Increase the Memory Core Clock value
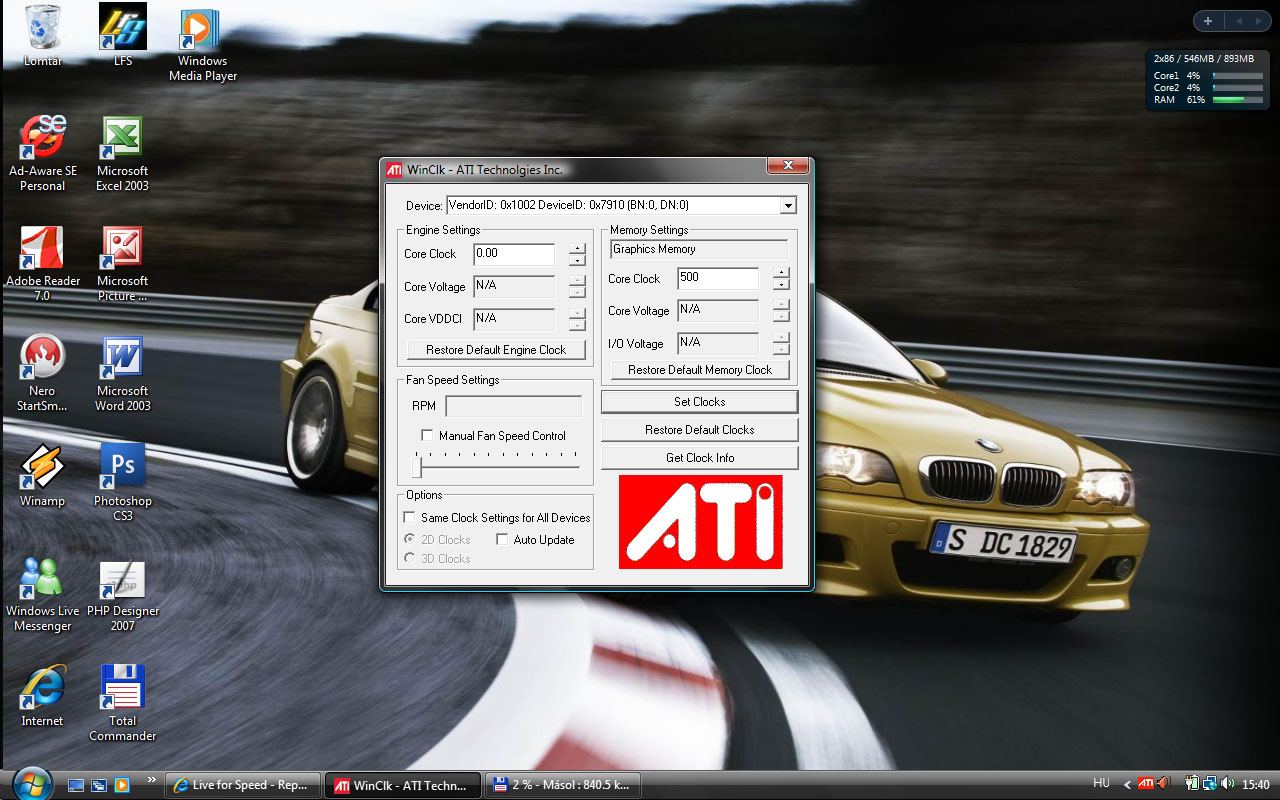This screenshot has width=1280, height=800. coord(781,273)
